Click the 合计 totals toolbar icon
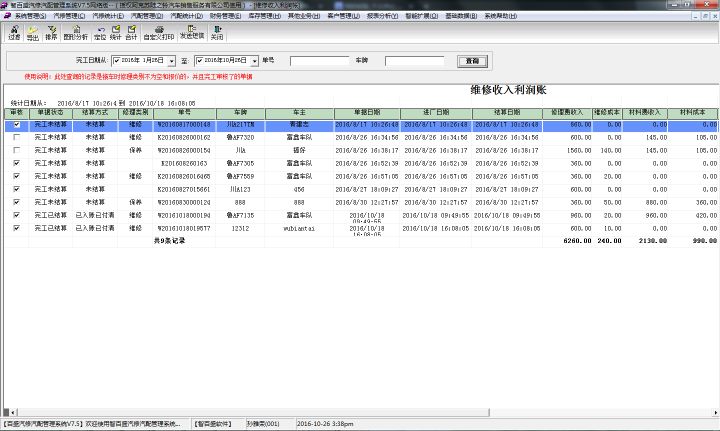 pos(131,33)
